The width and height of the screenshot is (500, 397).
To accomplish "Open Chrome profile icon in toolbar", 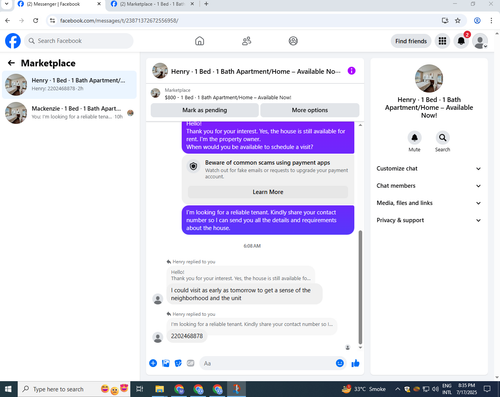I will click(x=477, y=21).
